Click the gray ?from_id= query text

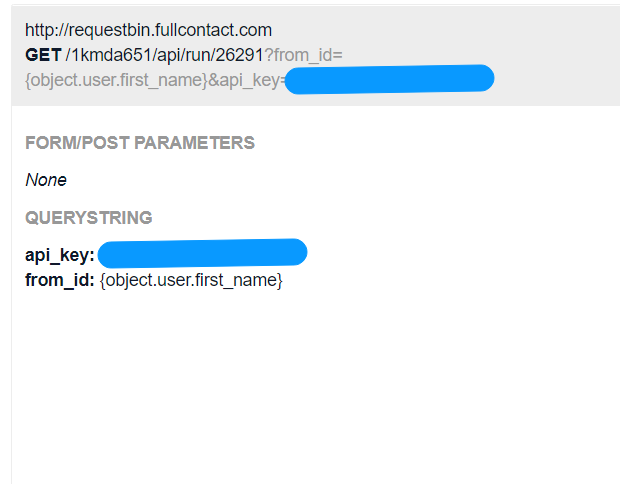tap(303, 55)
